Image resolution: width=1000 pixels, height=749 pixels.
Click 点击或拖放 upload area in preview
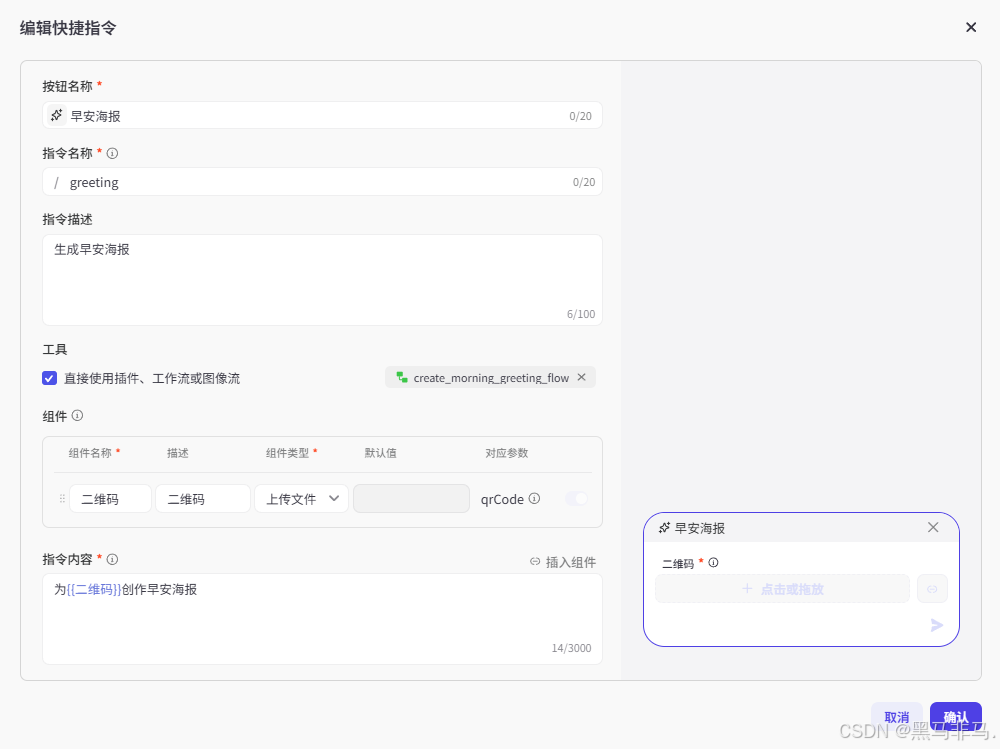[783, 588]
